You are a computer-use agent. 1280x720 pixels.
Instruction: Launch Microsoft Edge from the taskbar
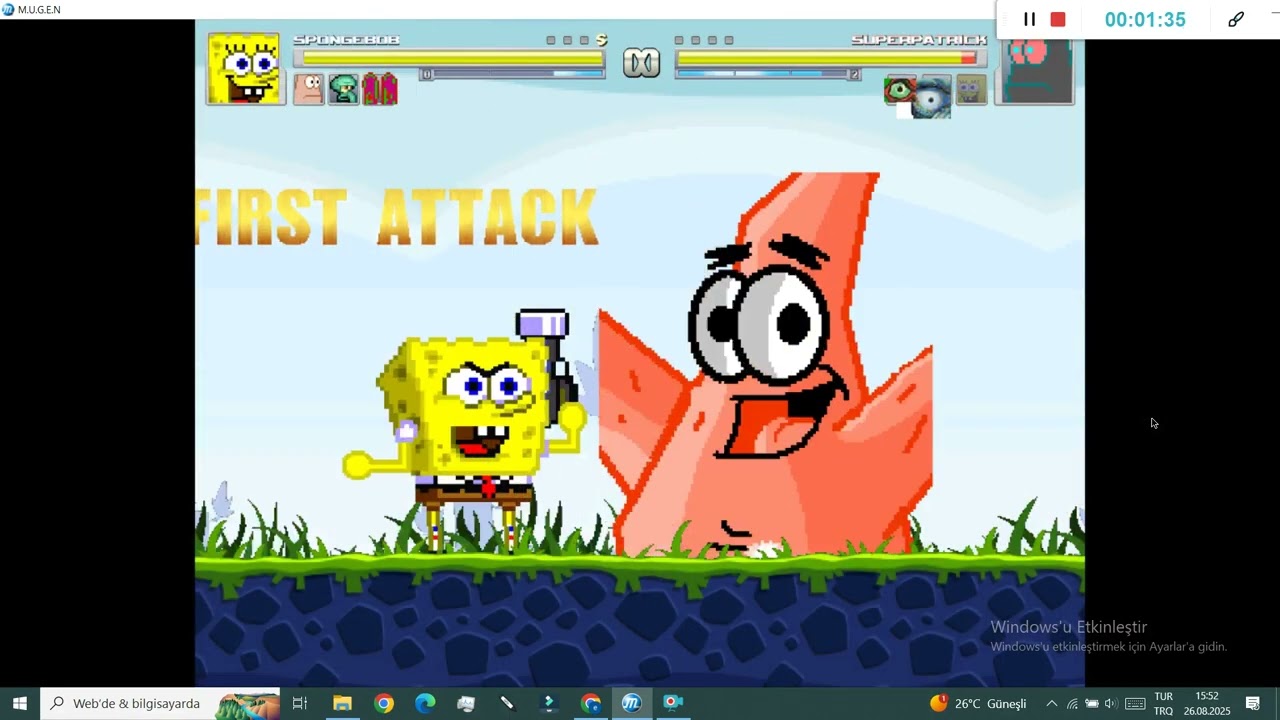pyautogui.click(x=425, y=703)
